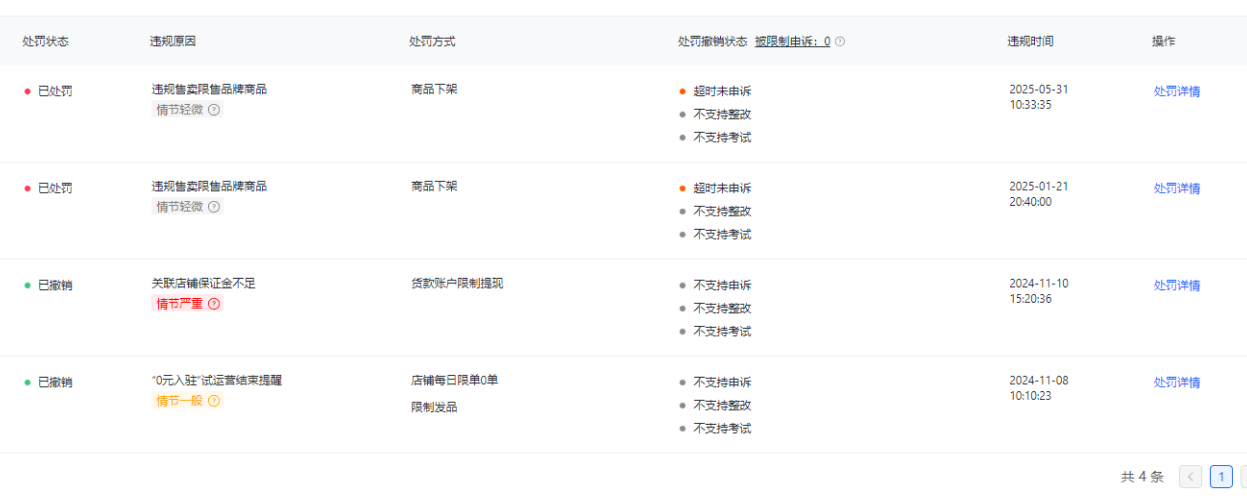This screenshot has height=503, width=1247.
Task: Click the 违规时间 column header
Action: [1030, 42]
